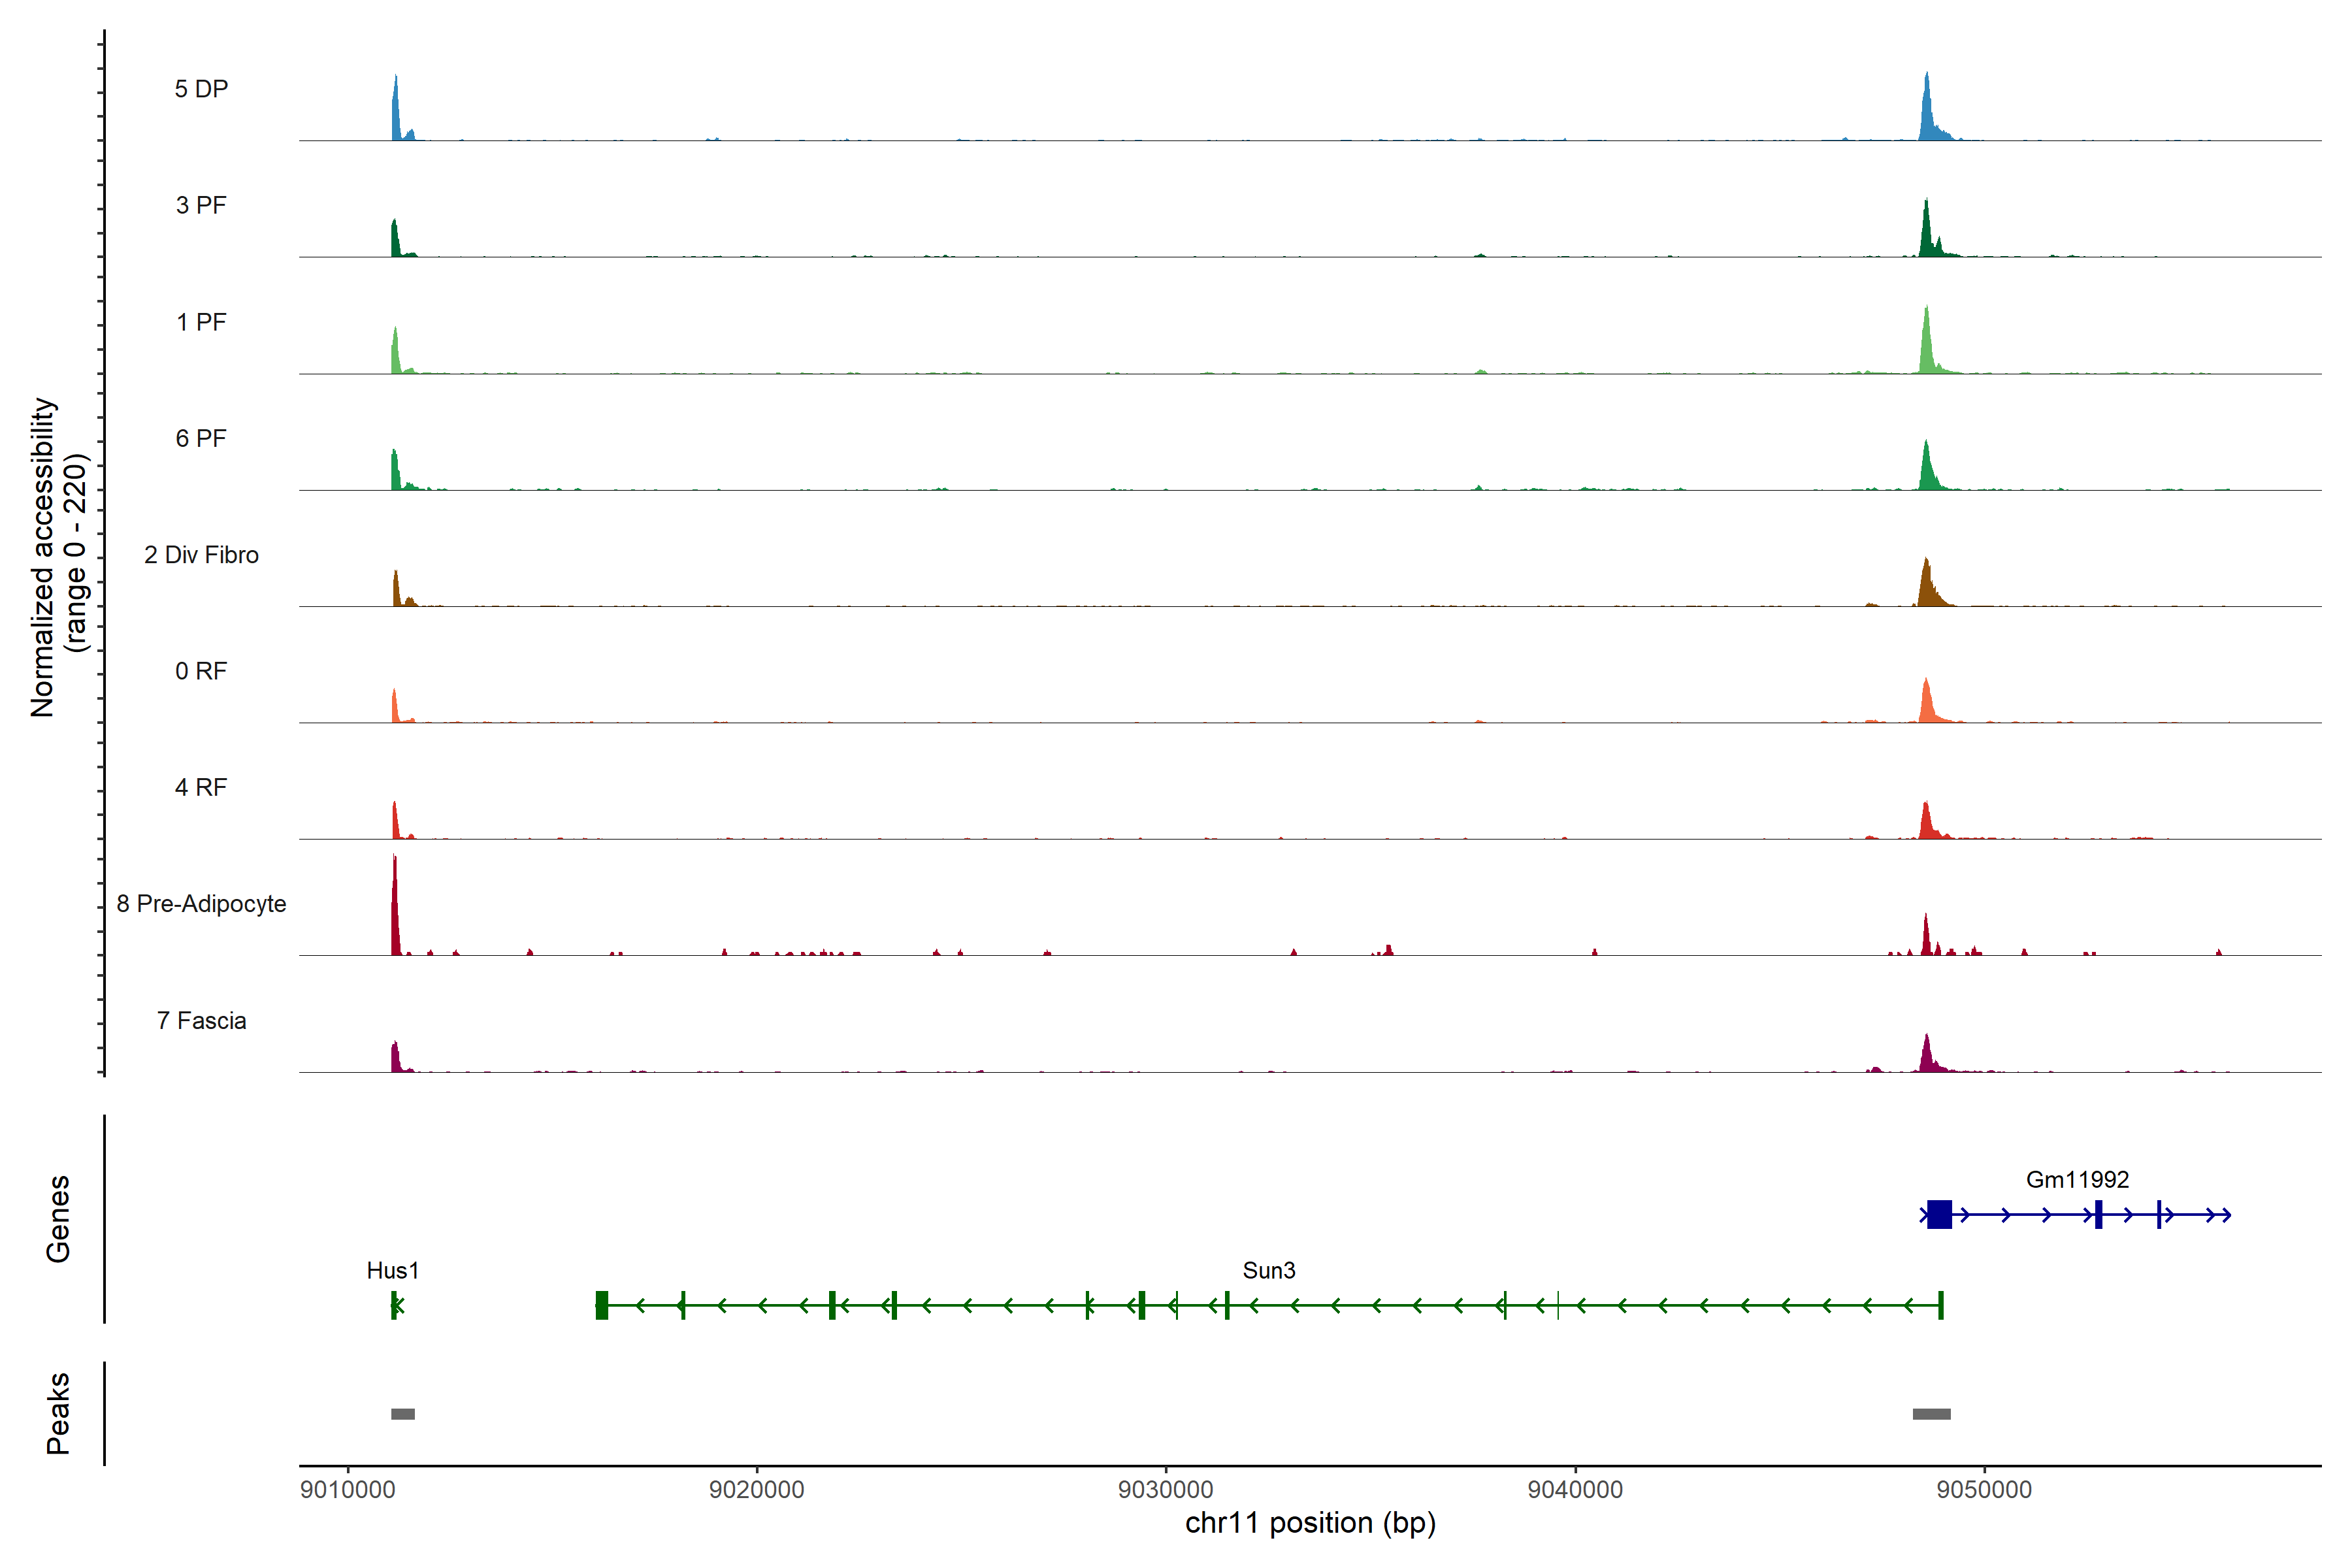Click the Hus1 gene marker
Image resolution: width=2352 pixels, height=1568 pixels.
point(395,1305)
